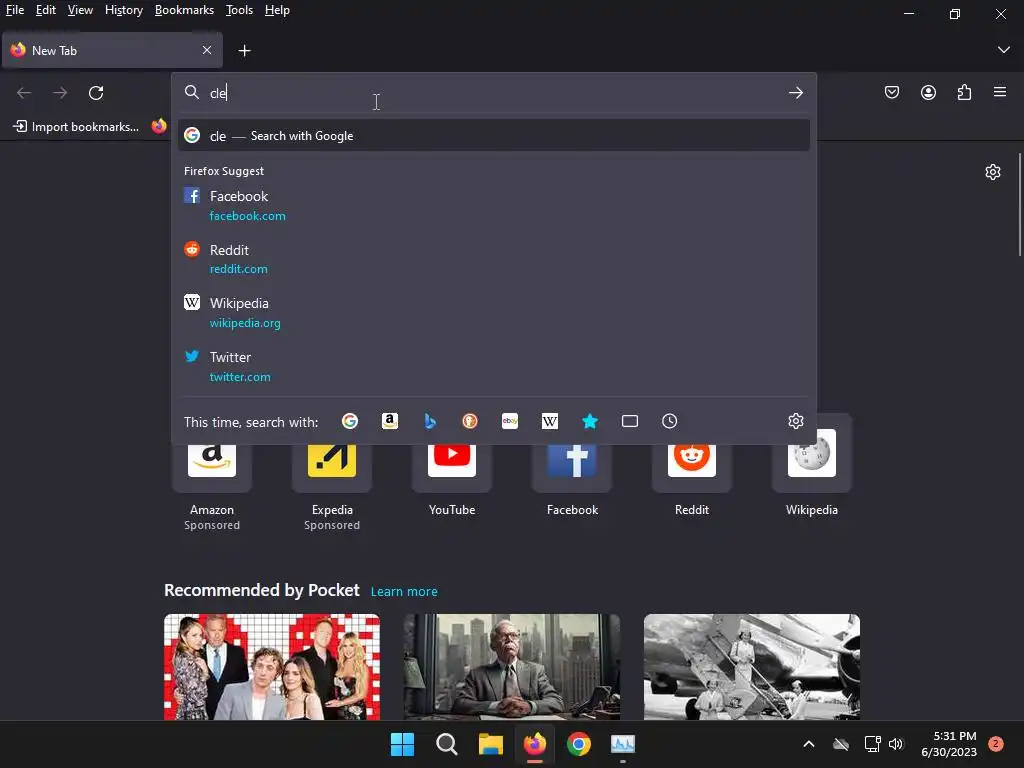Viewport: 1024px width, 768px height.
Task: Search this time with eBay icon
Action: point(510,421)
